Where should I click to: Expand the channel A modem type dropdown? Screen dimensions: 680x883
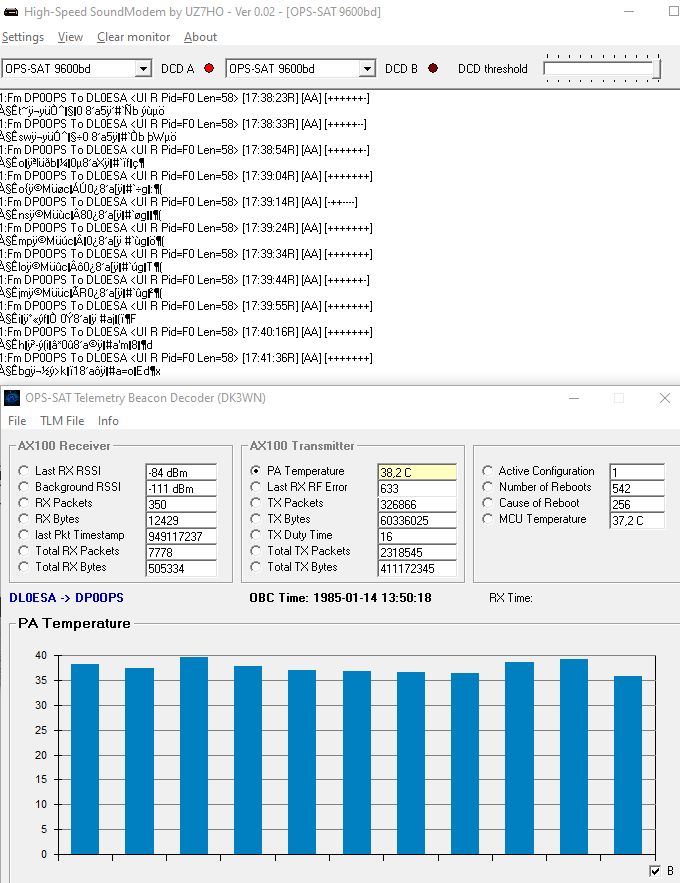tap(143, 69)
